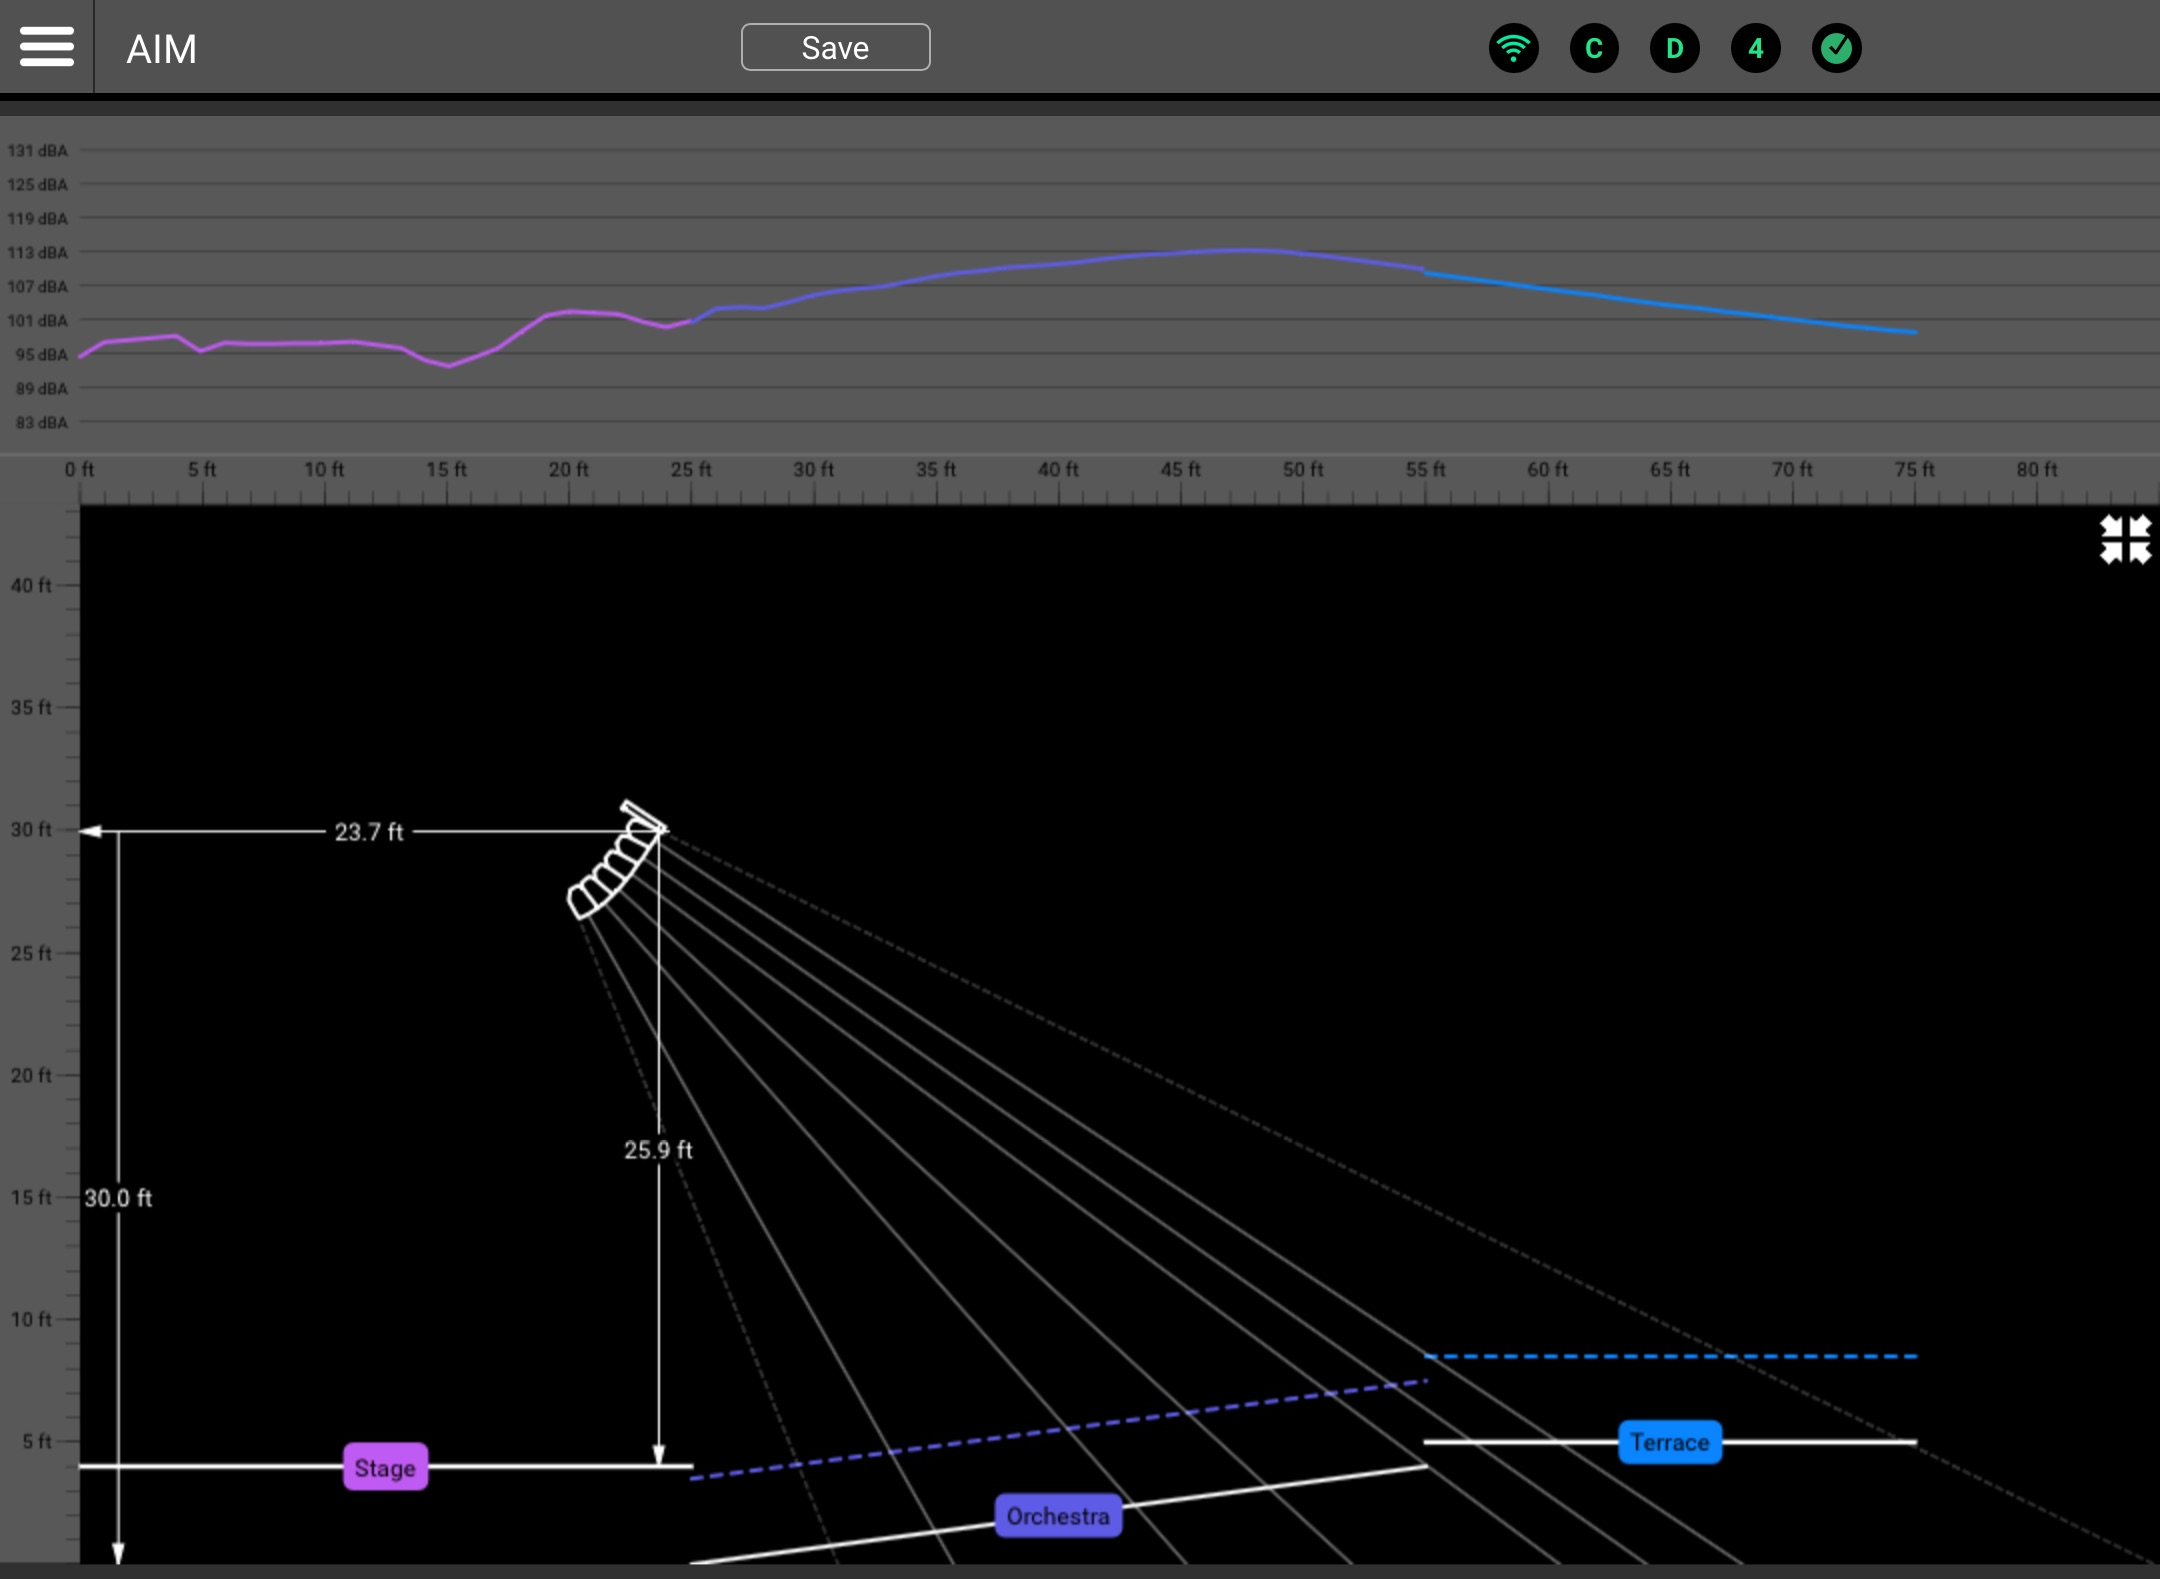This screenshot has width=2160, height=1579.
Task: Open the hamburger menu
Action: tap(46, 47)
